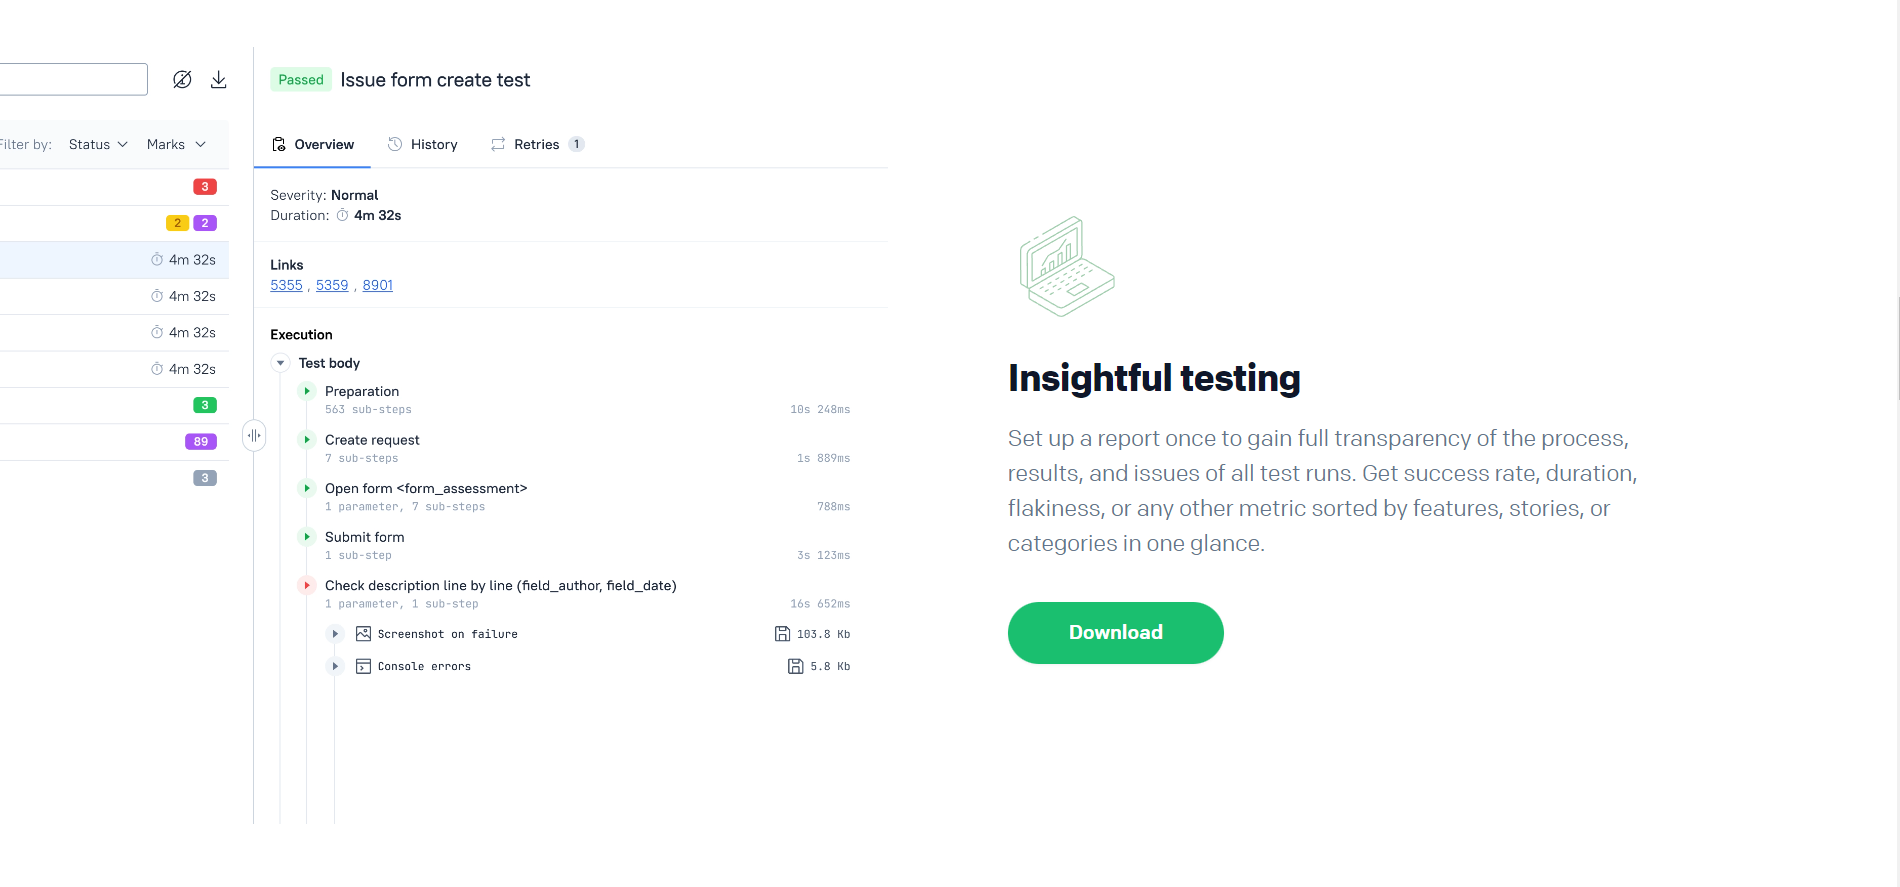This screenshot has width=1900, height=887.
Task: Open the Status filter dropdown
Action: click(98, 144)
